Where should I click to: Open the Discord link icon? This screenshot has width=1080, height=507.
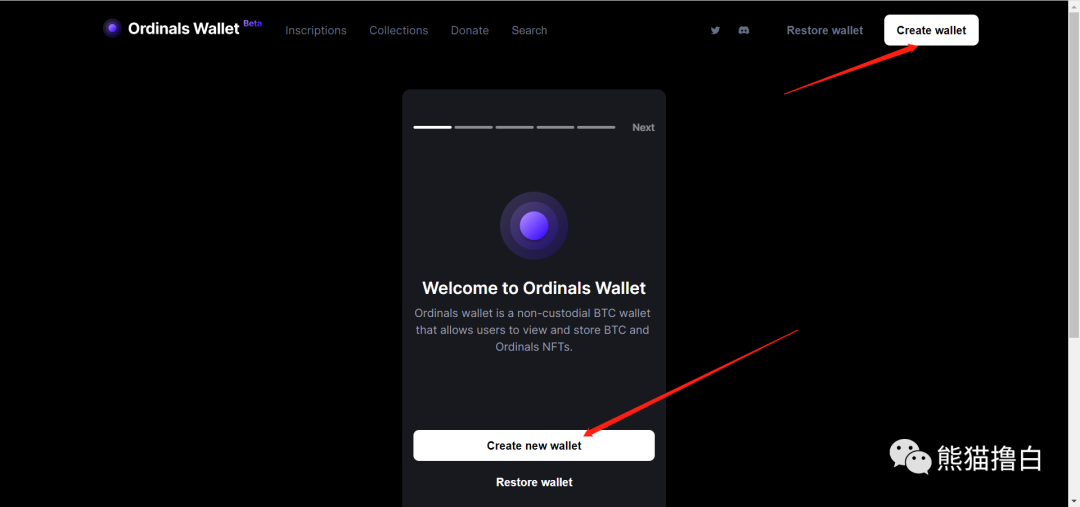(744, 30)
